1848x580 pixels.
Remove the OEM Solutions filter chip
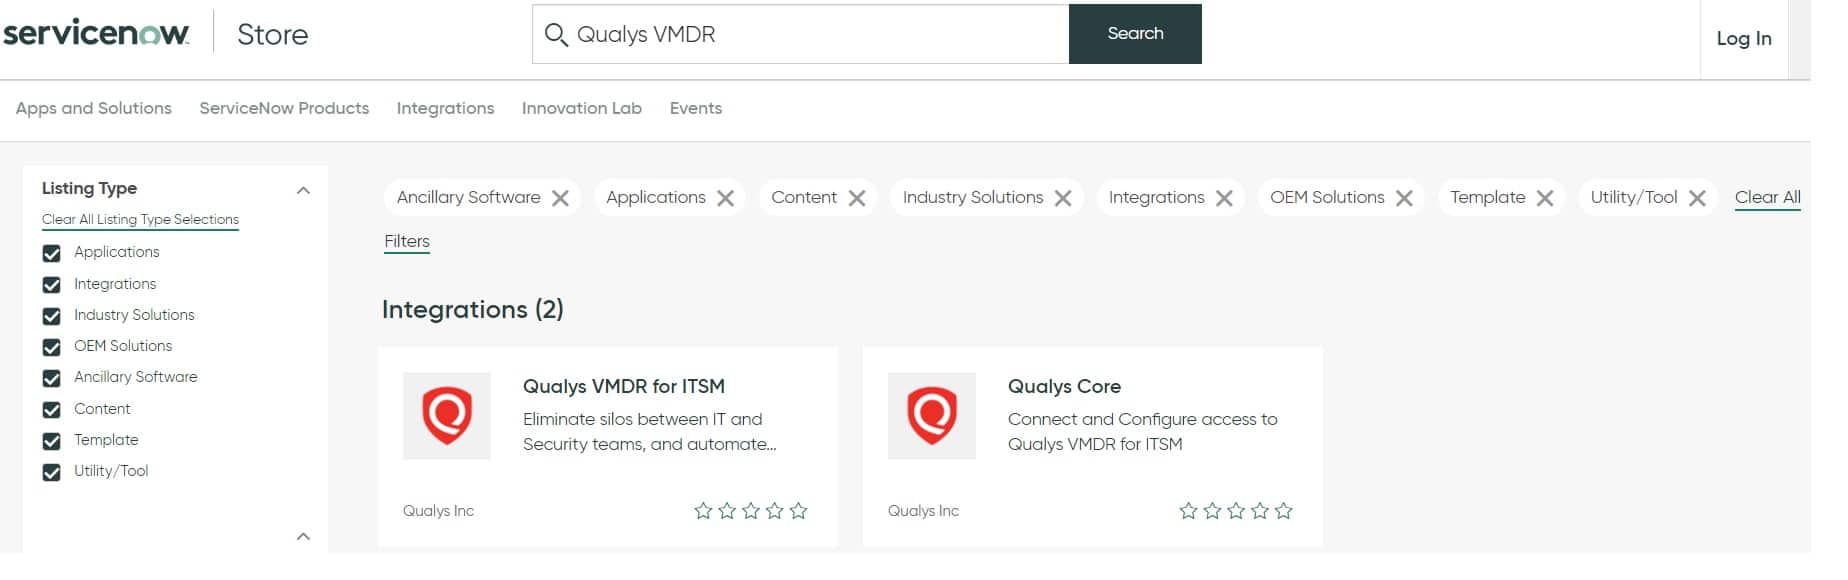point(1404,198)
